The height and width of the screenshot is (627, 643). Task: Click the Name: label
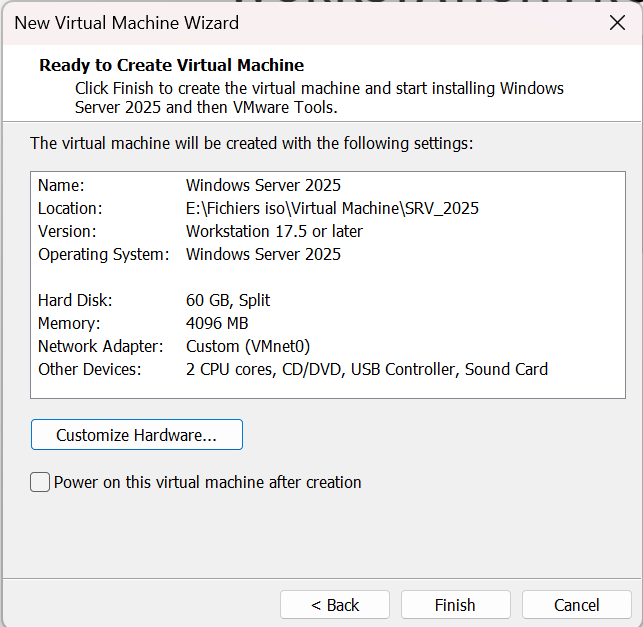(61, 185)
